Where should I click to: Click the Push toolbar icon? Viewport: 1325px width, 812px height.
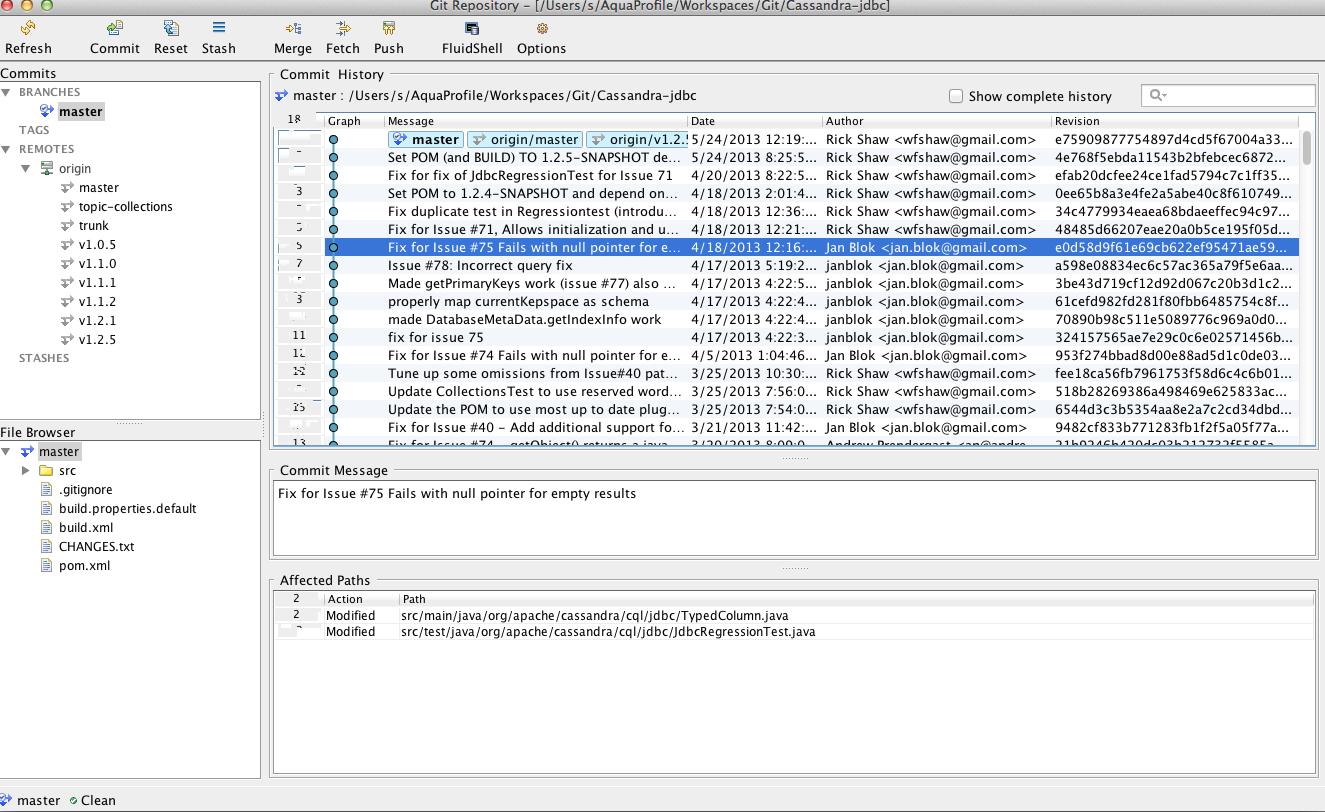tap(389, 28)
